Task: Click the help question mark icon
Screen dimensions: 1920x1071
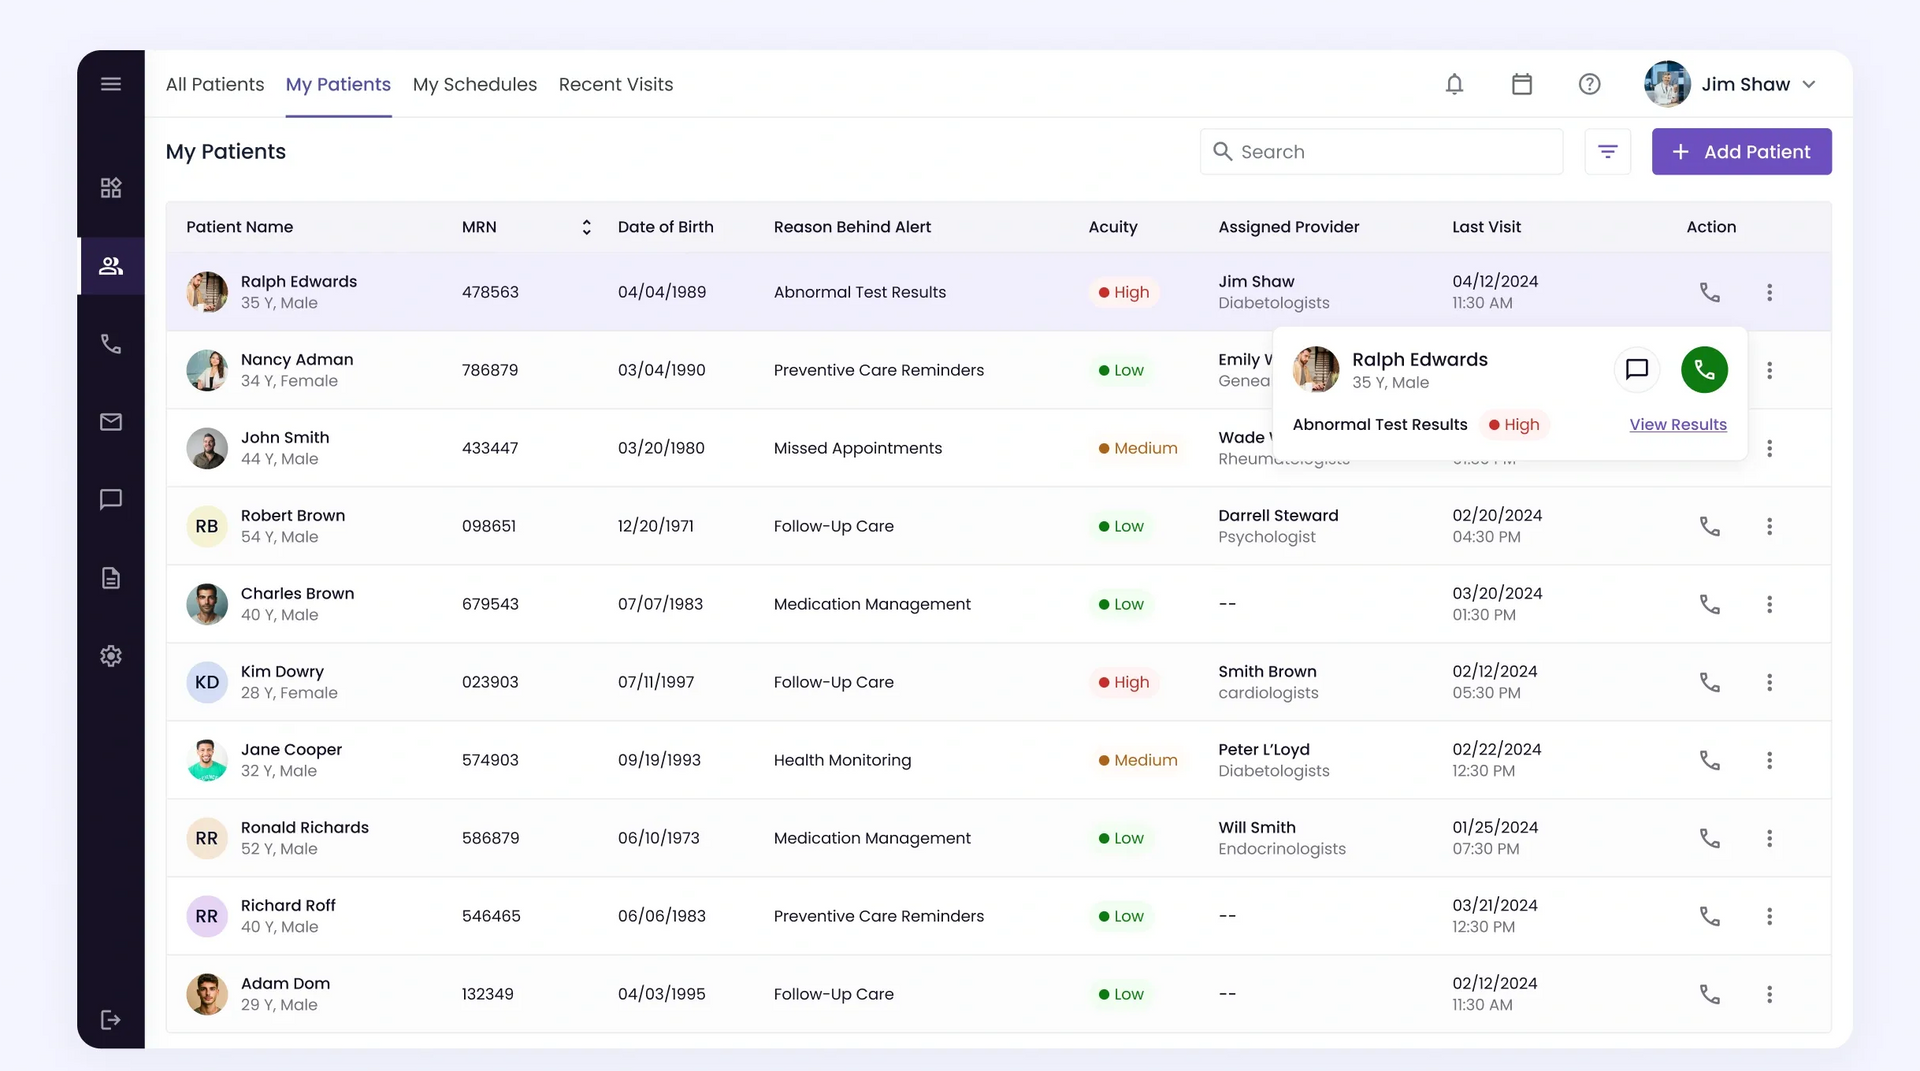Action: click(x=1589, y=84)
